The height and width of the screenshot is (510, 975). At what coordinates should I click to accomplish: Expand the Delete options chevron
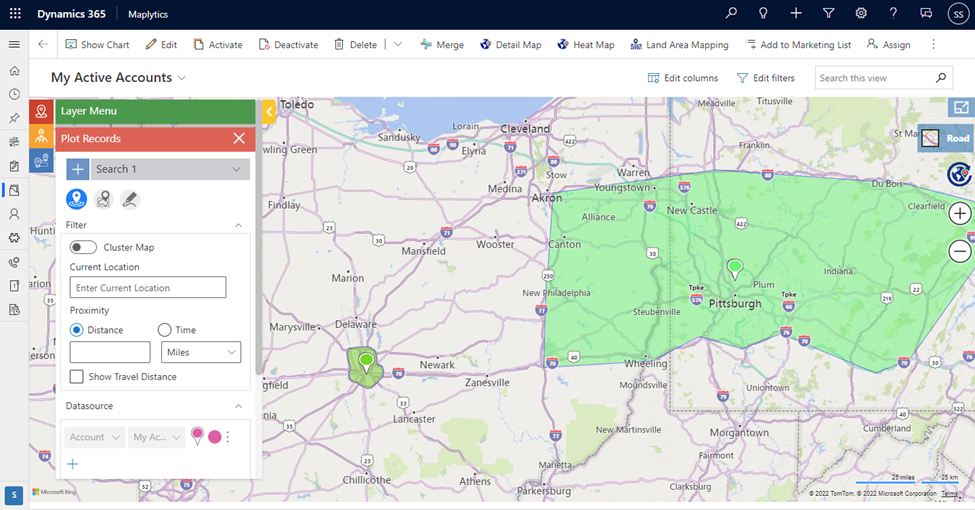[398, 44]
